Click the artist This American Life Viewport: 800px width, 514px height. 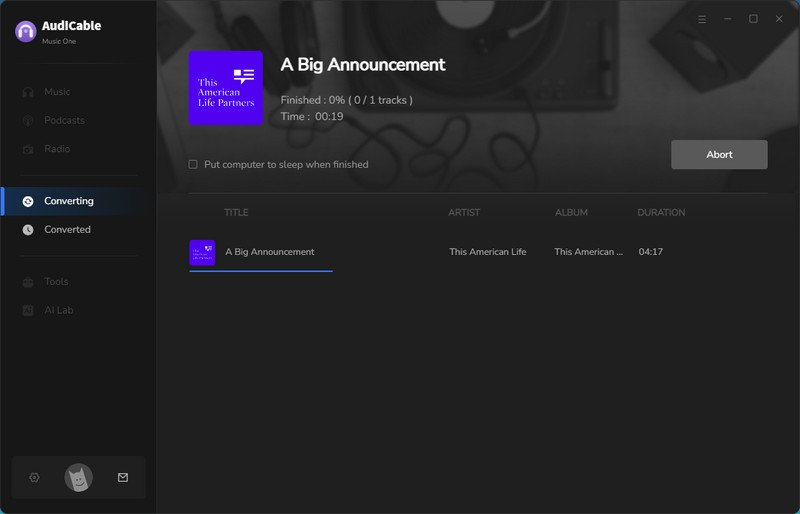[x=488, y=252]
